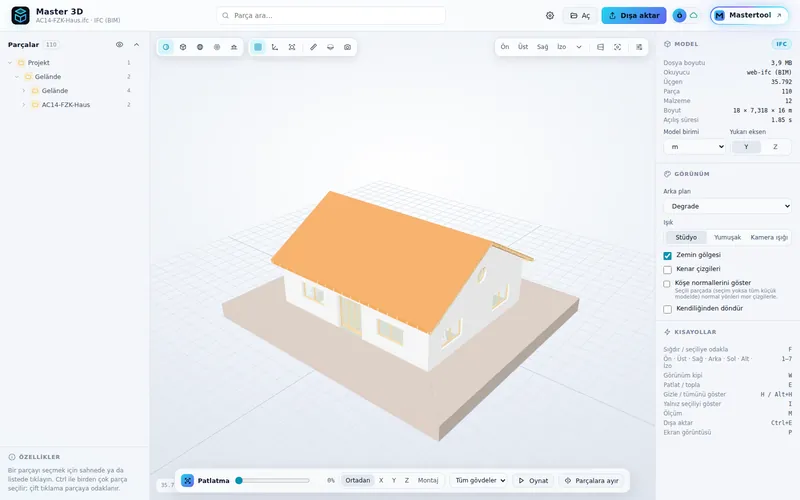
Task: Switch to Ön front view
Action: (505, 47)
